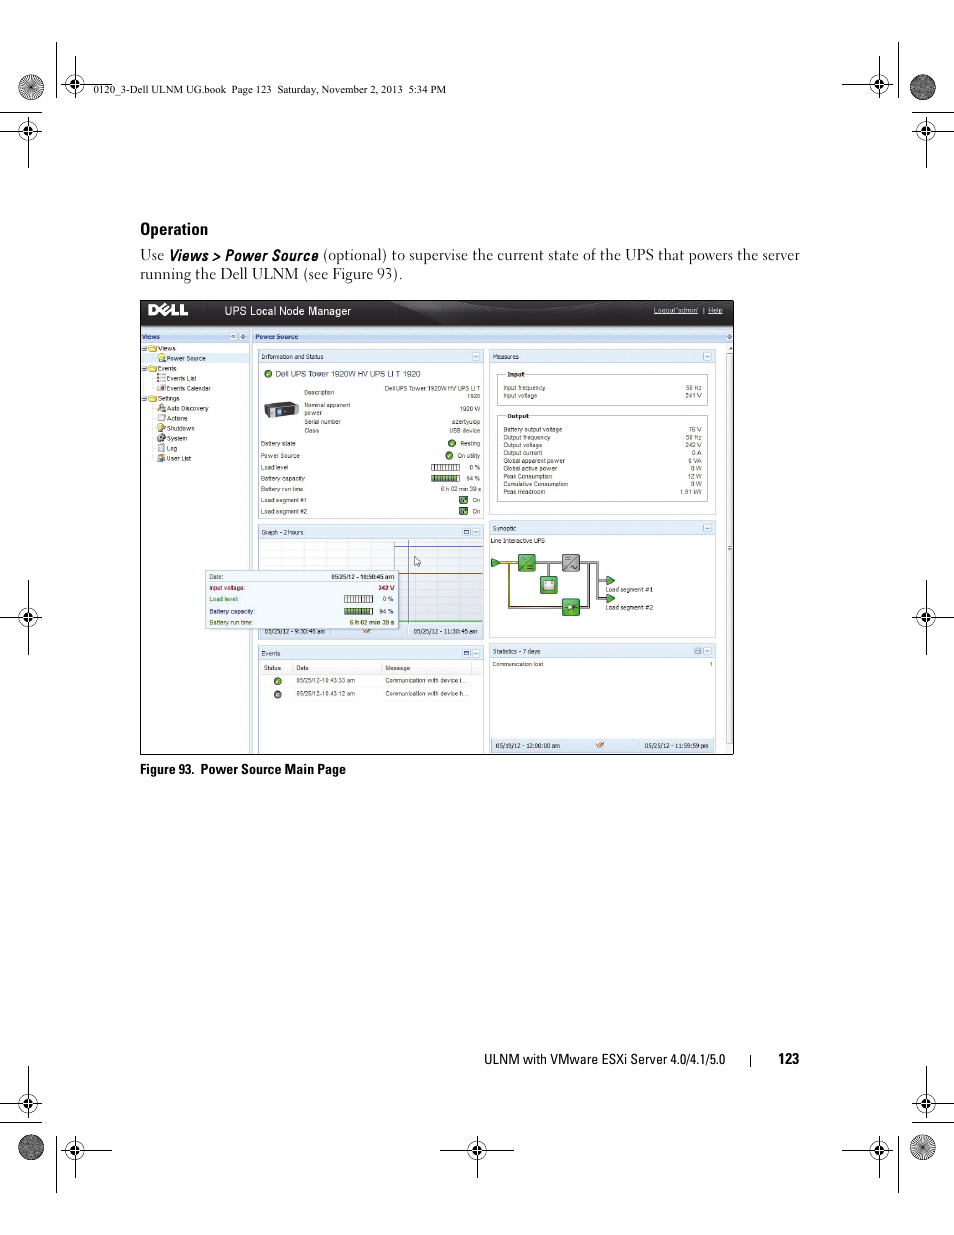The width and height of the screenshot is (954, 1235).
Task: Open the User List settings
Action: click(x=179, y=458)
